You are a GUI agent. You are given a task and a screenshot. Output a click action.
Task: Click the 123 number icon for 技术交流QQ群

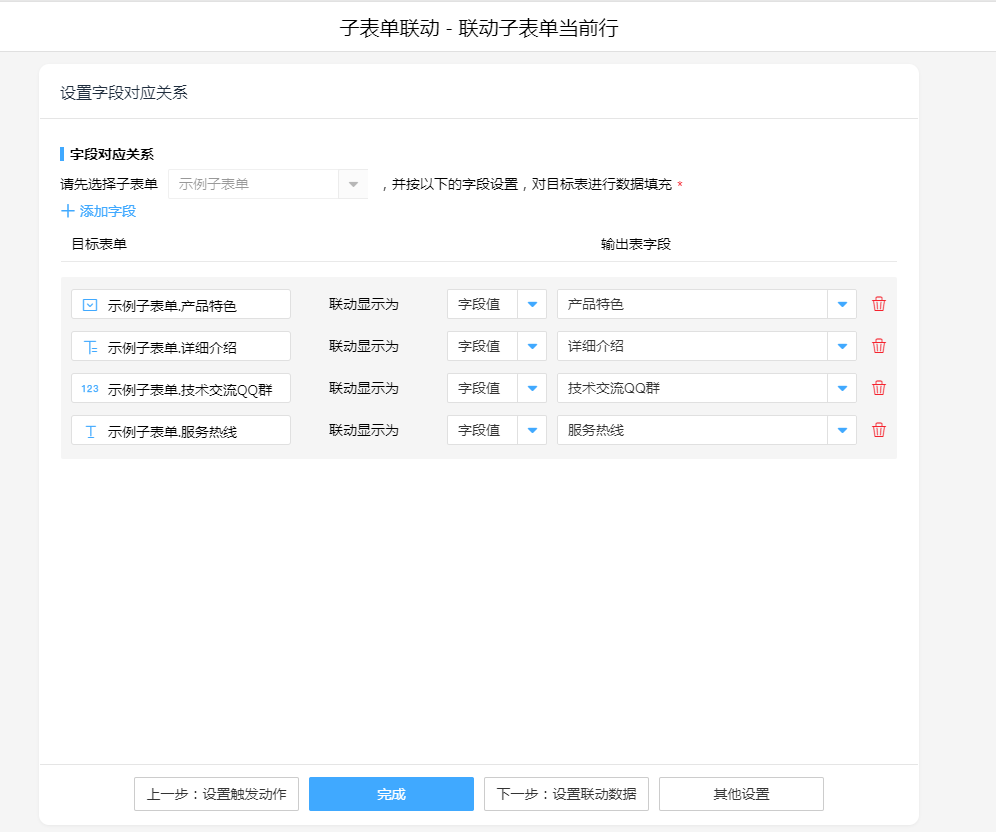click(x=90, y=389)
